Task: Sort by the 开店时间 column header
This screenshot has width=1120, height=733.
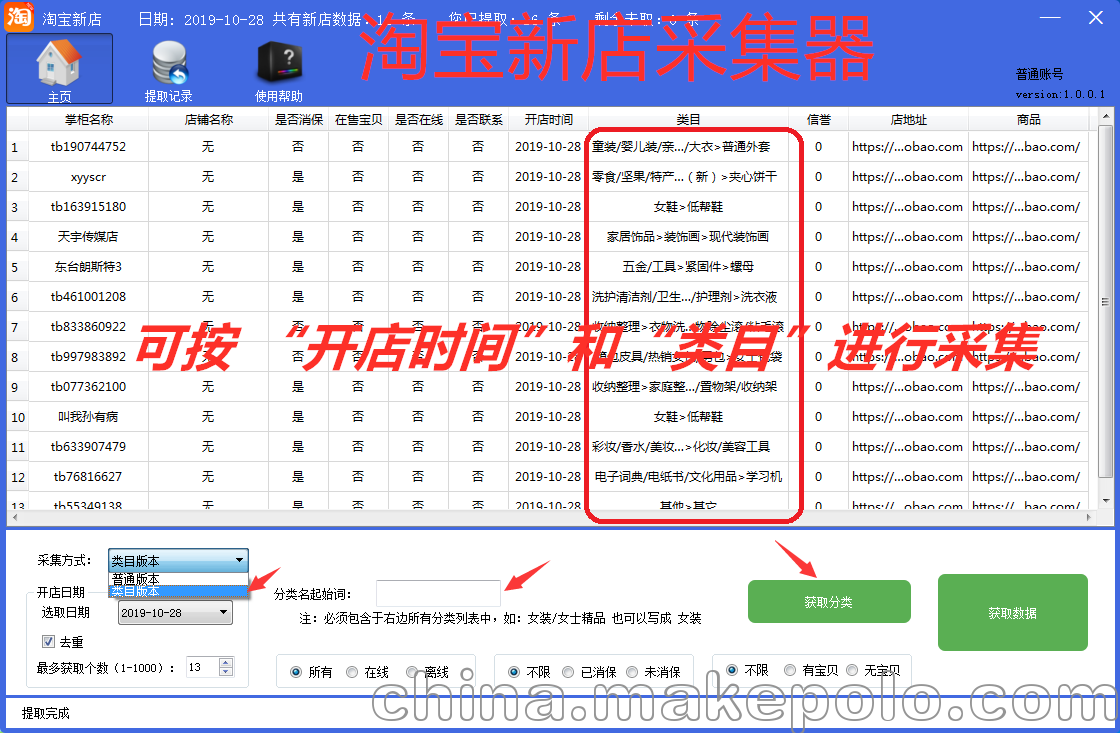Action: coord(549,119)
